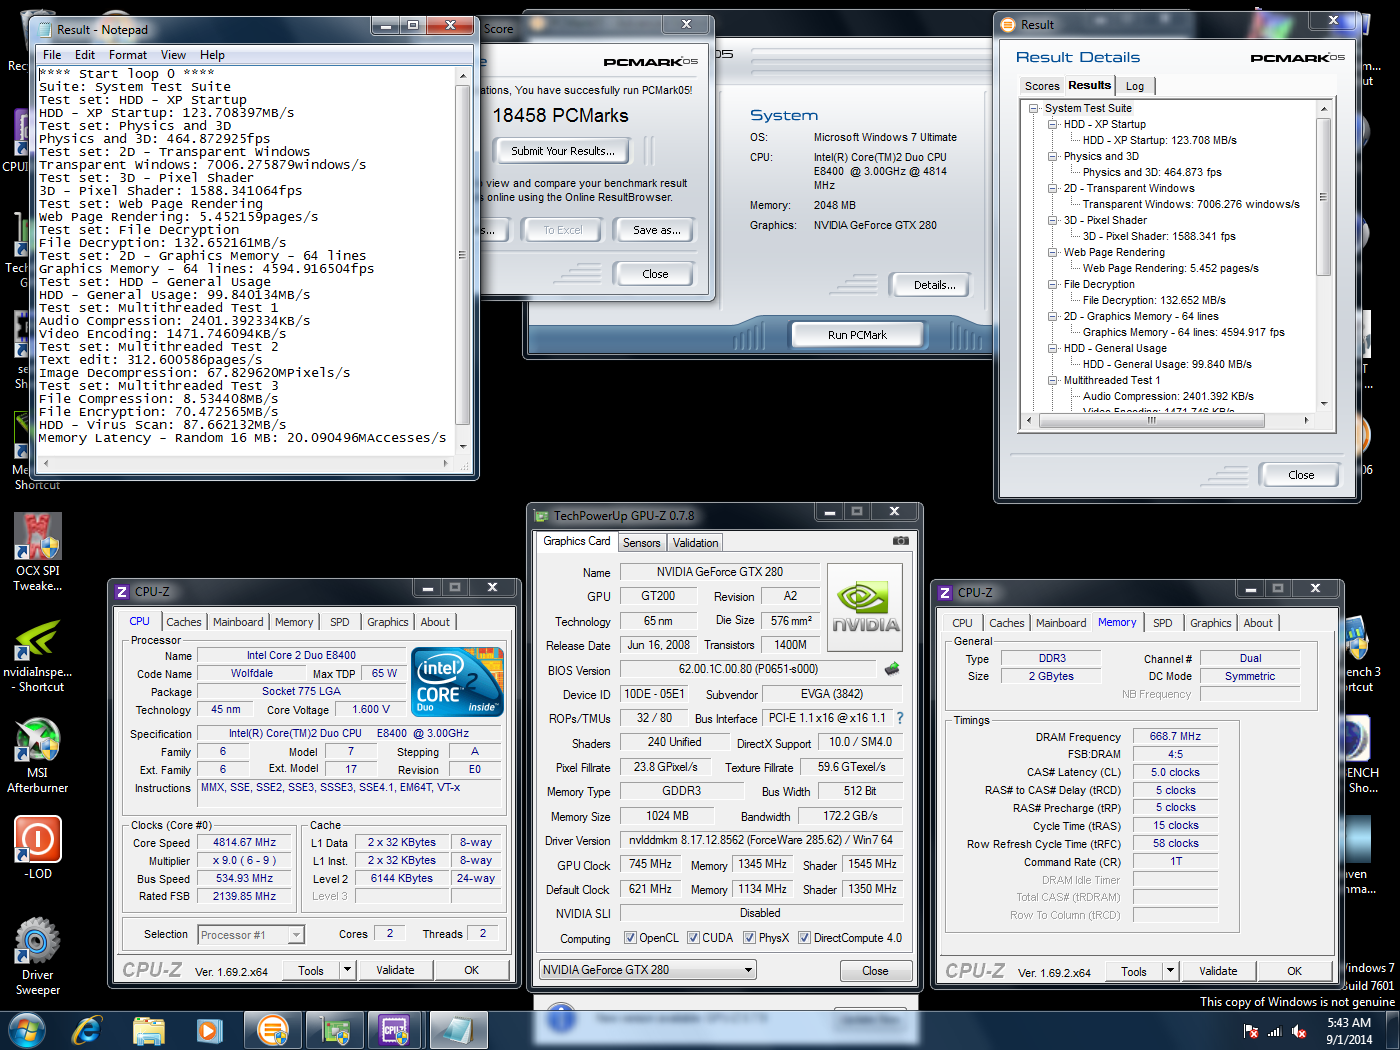Collapse HDD - XP Startup tree node
This screenshot has width=1400, height=1050.
[1053, 124]
